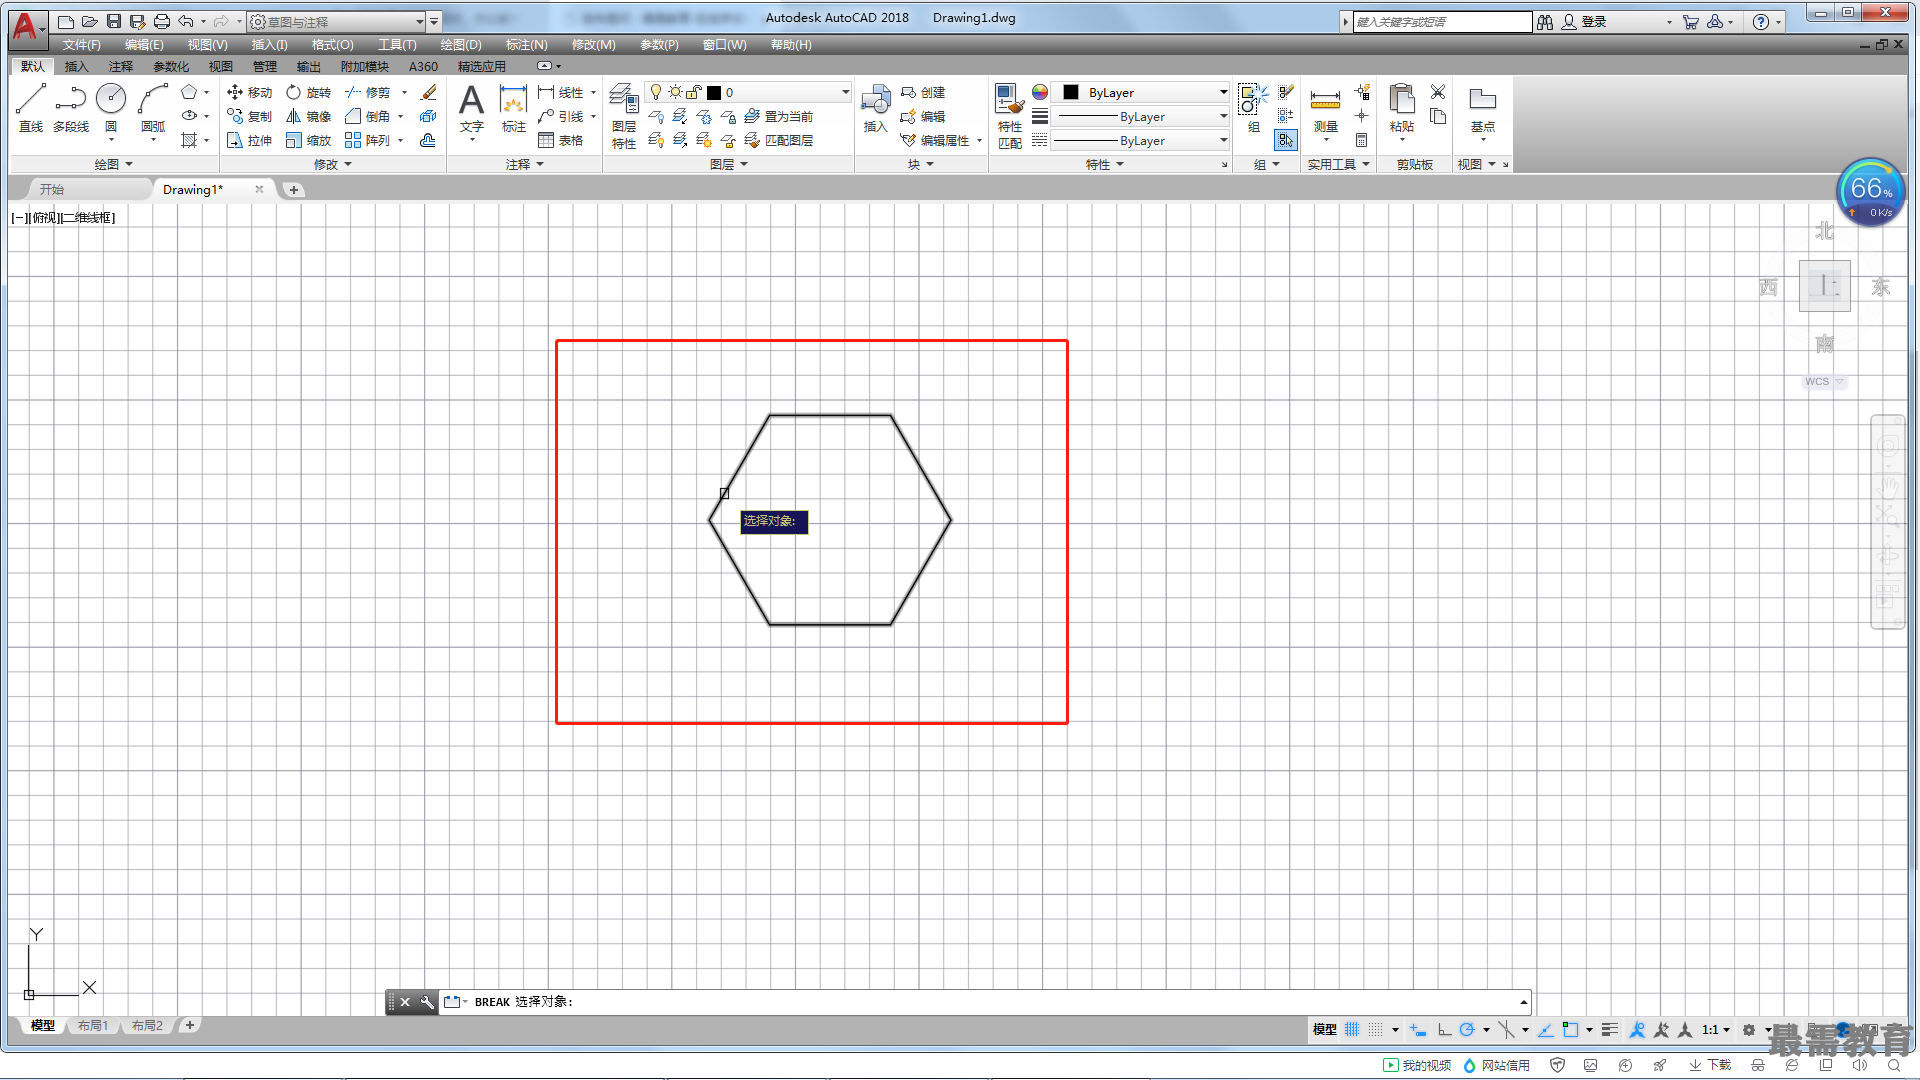Click the Save icon in quick access toolbar
Viewport: 1920px width, 1080px height.
pos(114,21)
